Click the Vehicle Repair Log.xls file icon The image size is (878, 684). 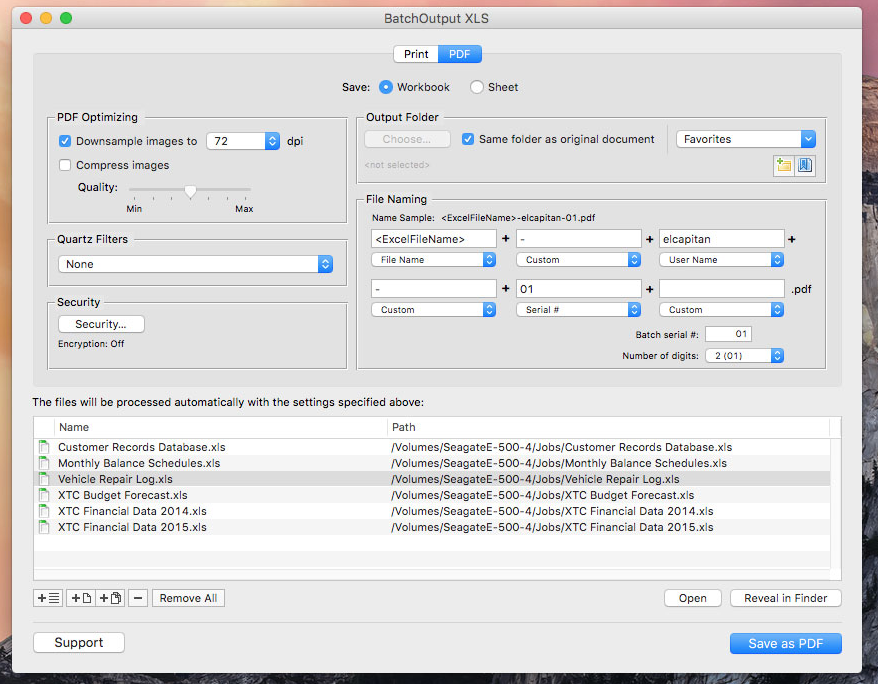43,479
